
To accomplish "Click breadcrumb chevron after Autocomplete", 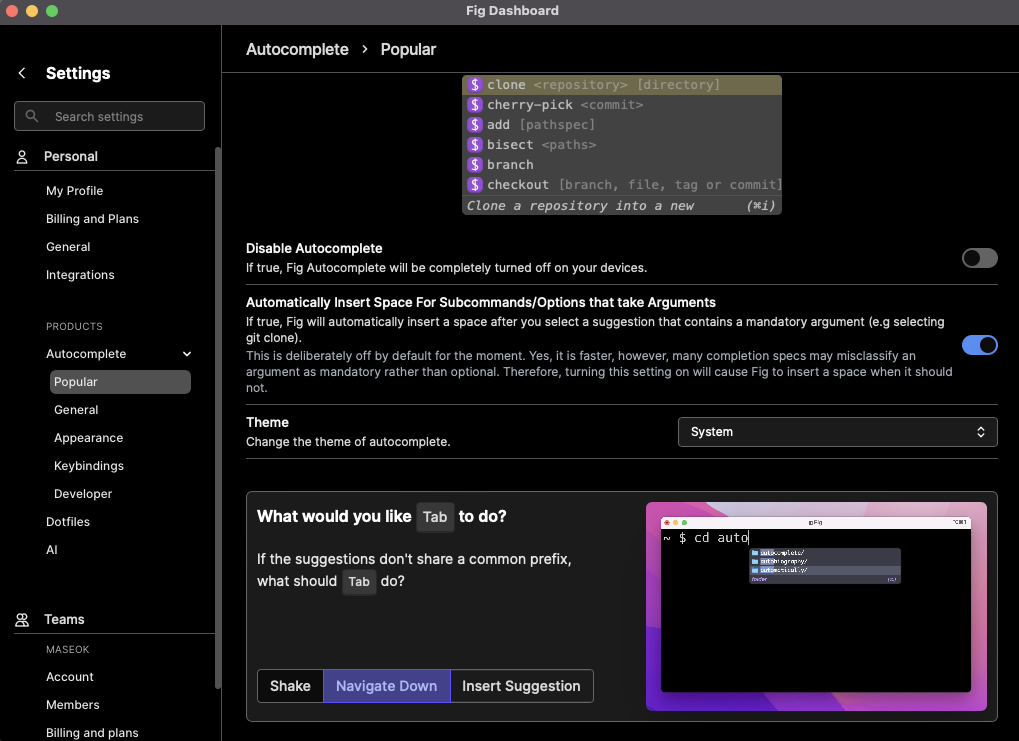I will point(365,49).
